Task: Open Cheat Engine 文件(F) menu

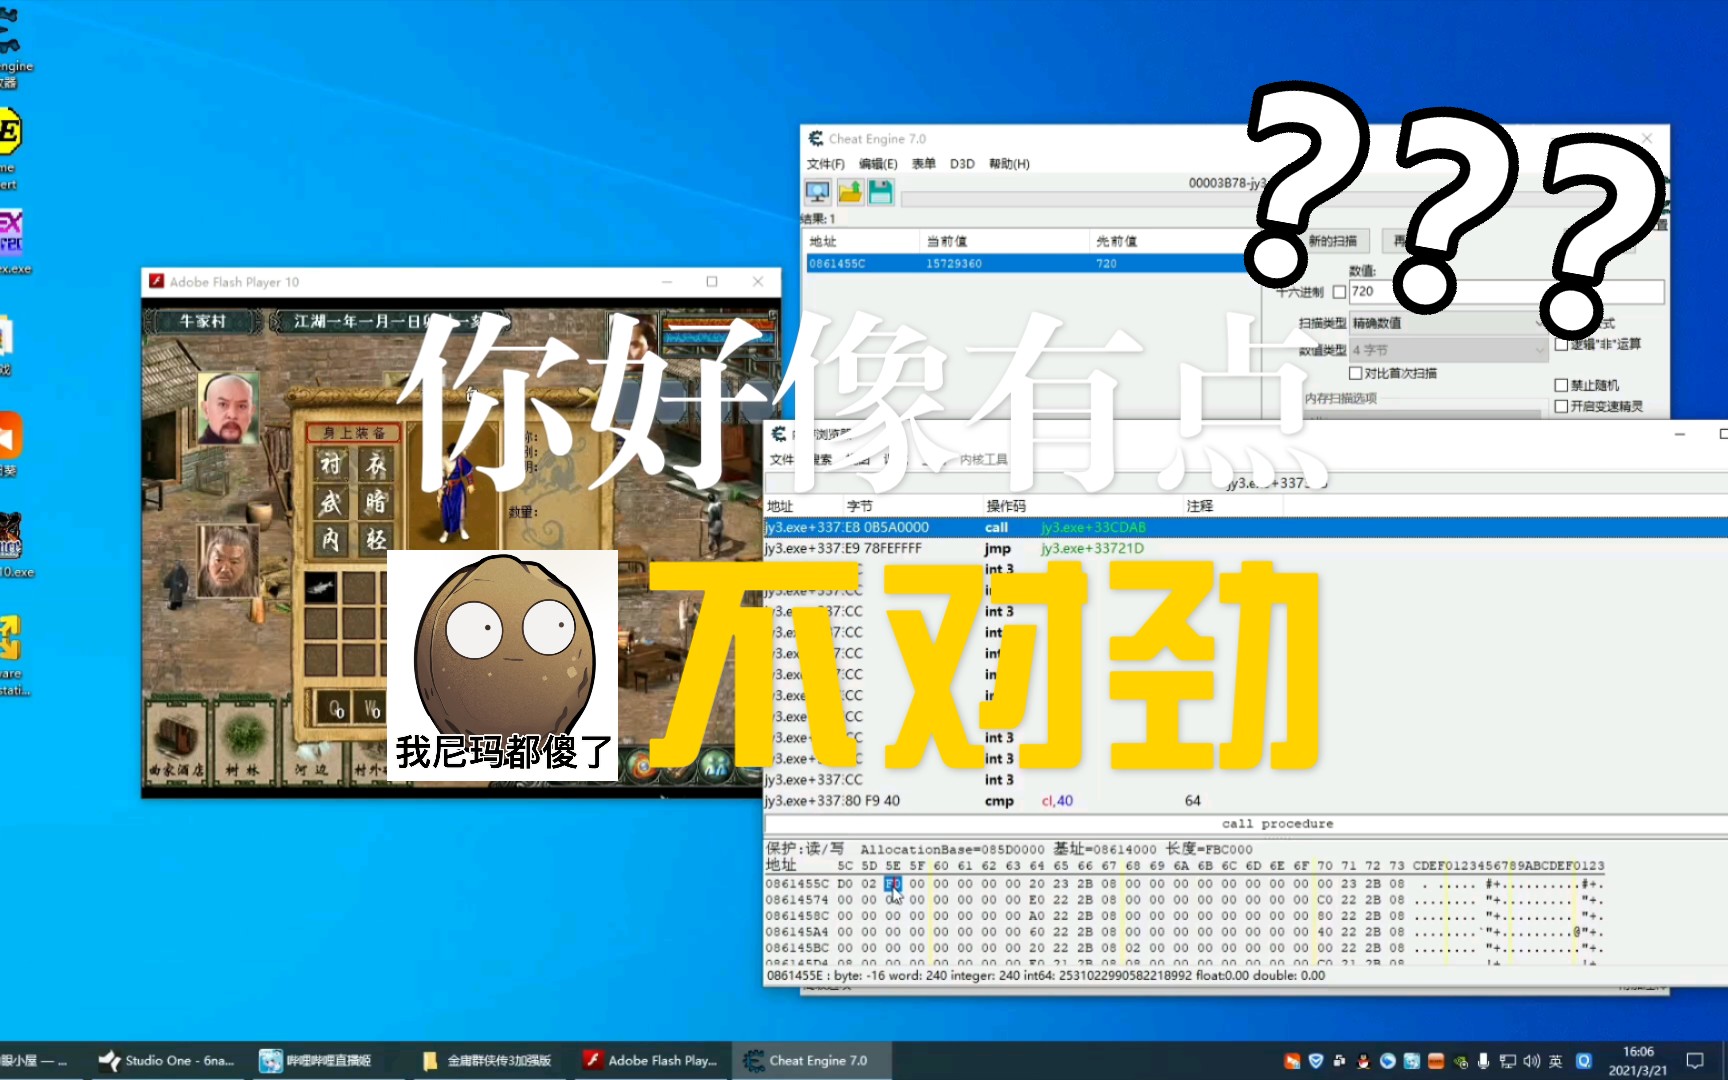Action: pyautogui.click(x=825, y=164)
